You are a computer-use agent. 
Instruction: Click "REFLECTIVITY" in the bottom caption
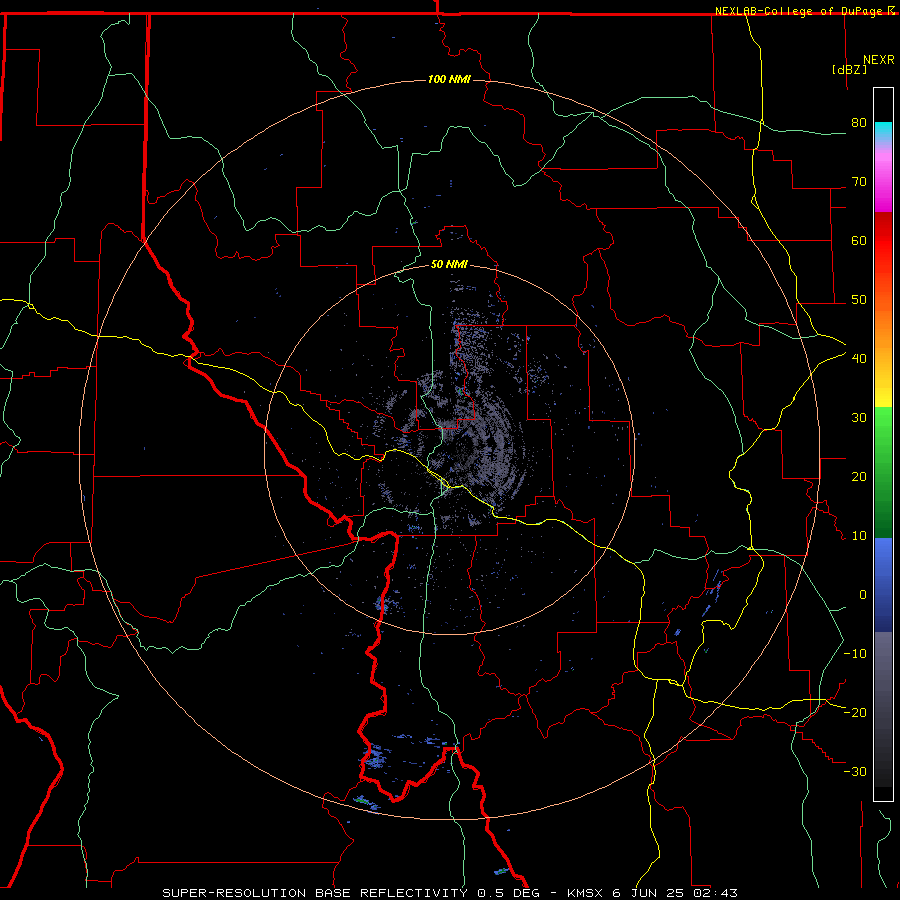[413, 893]
